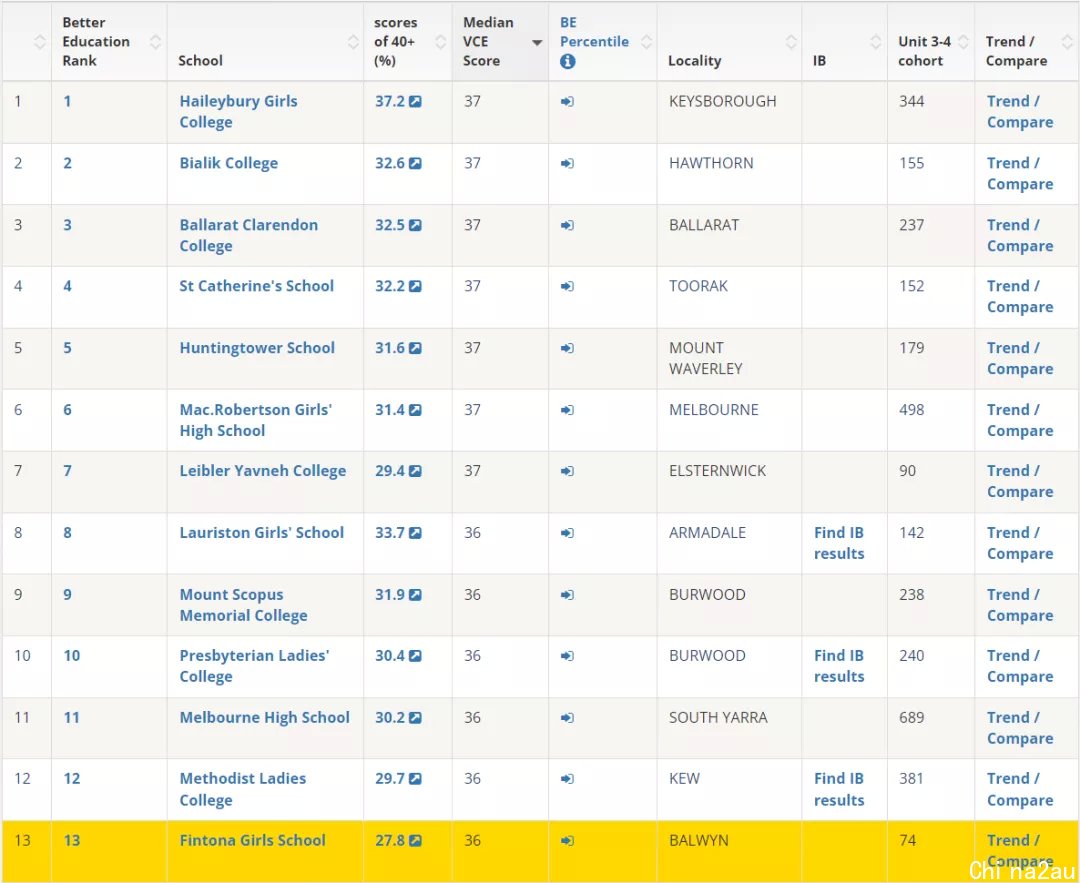Click the BE Percentile arrow icon for Fintona Girls School
1080x883 pixels.
pyautogui.click(x=568, y=840)
